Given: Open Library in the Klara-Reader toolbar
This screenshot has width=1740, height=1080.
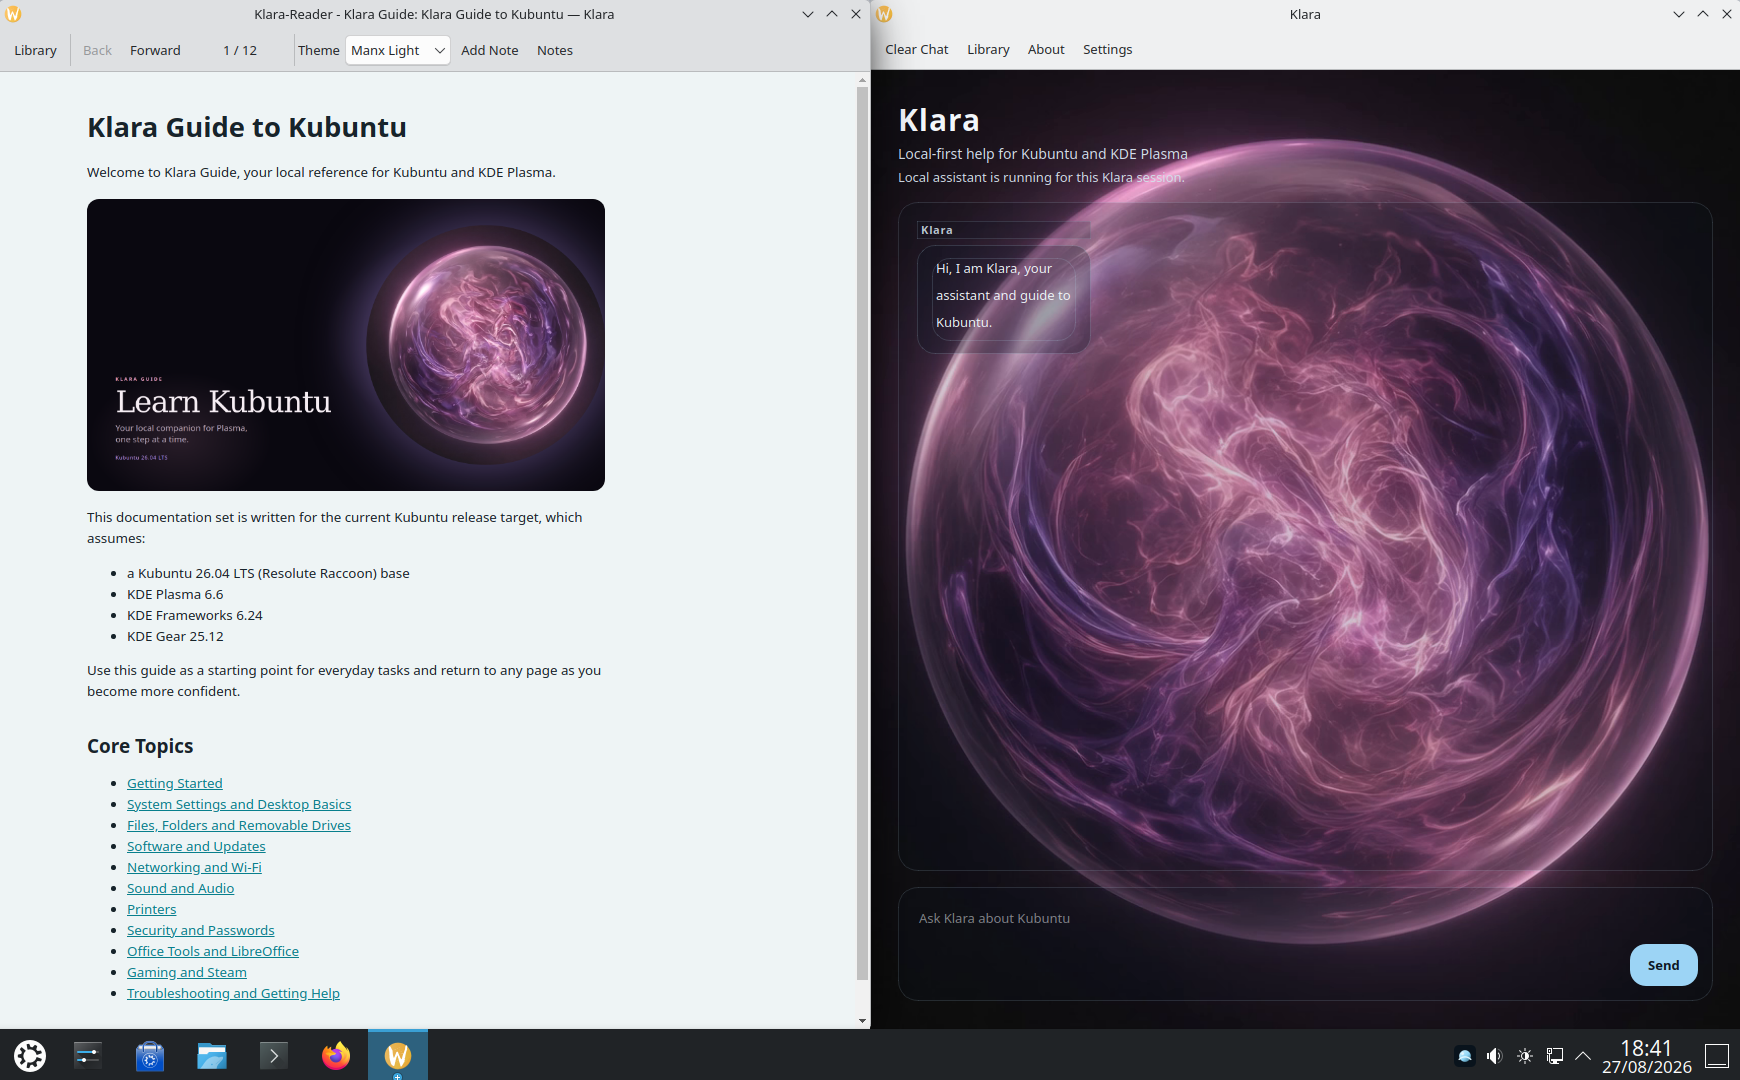Looking at the screenshot, I should click(x=35, y=50).
